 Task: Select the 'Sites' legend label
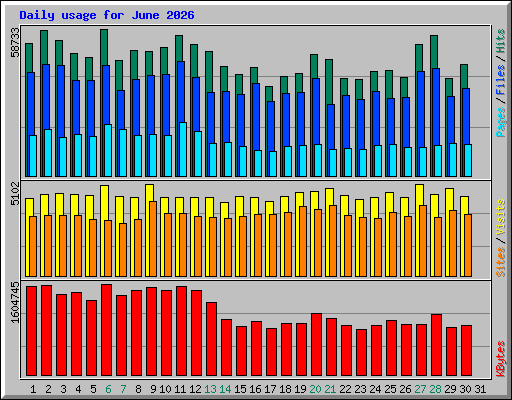501,262
